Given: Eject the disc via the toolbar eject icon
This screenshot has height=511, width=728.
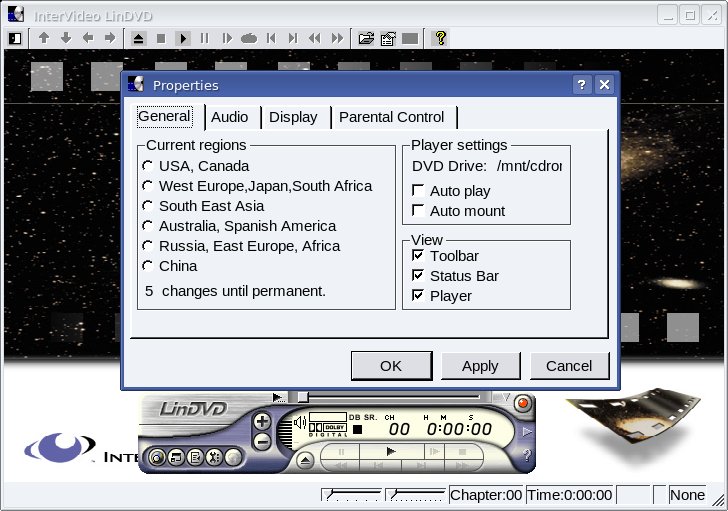Looking at the screenshot, I should click(138, 39).
